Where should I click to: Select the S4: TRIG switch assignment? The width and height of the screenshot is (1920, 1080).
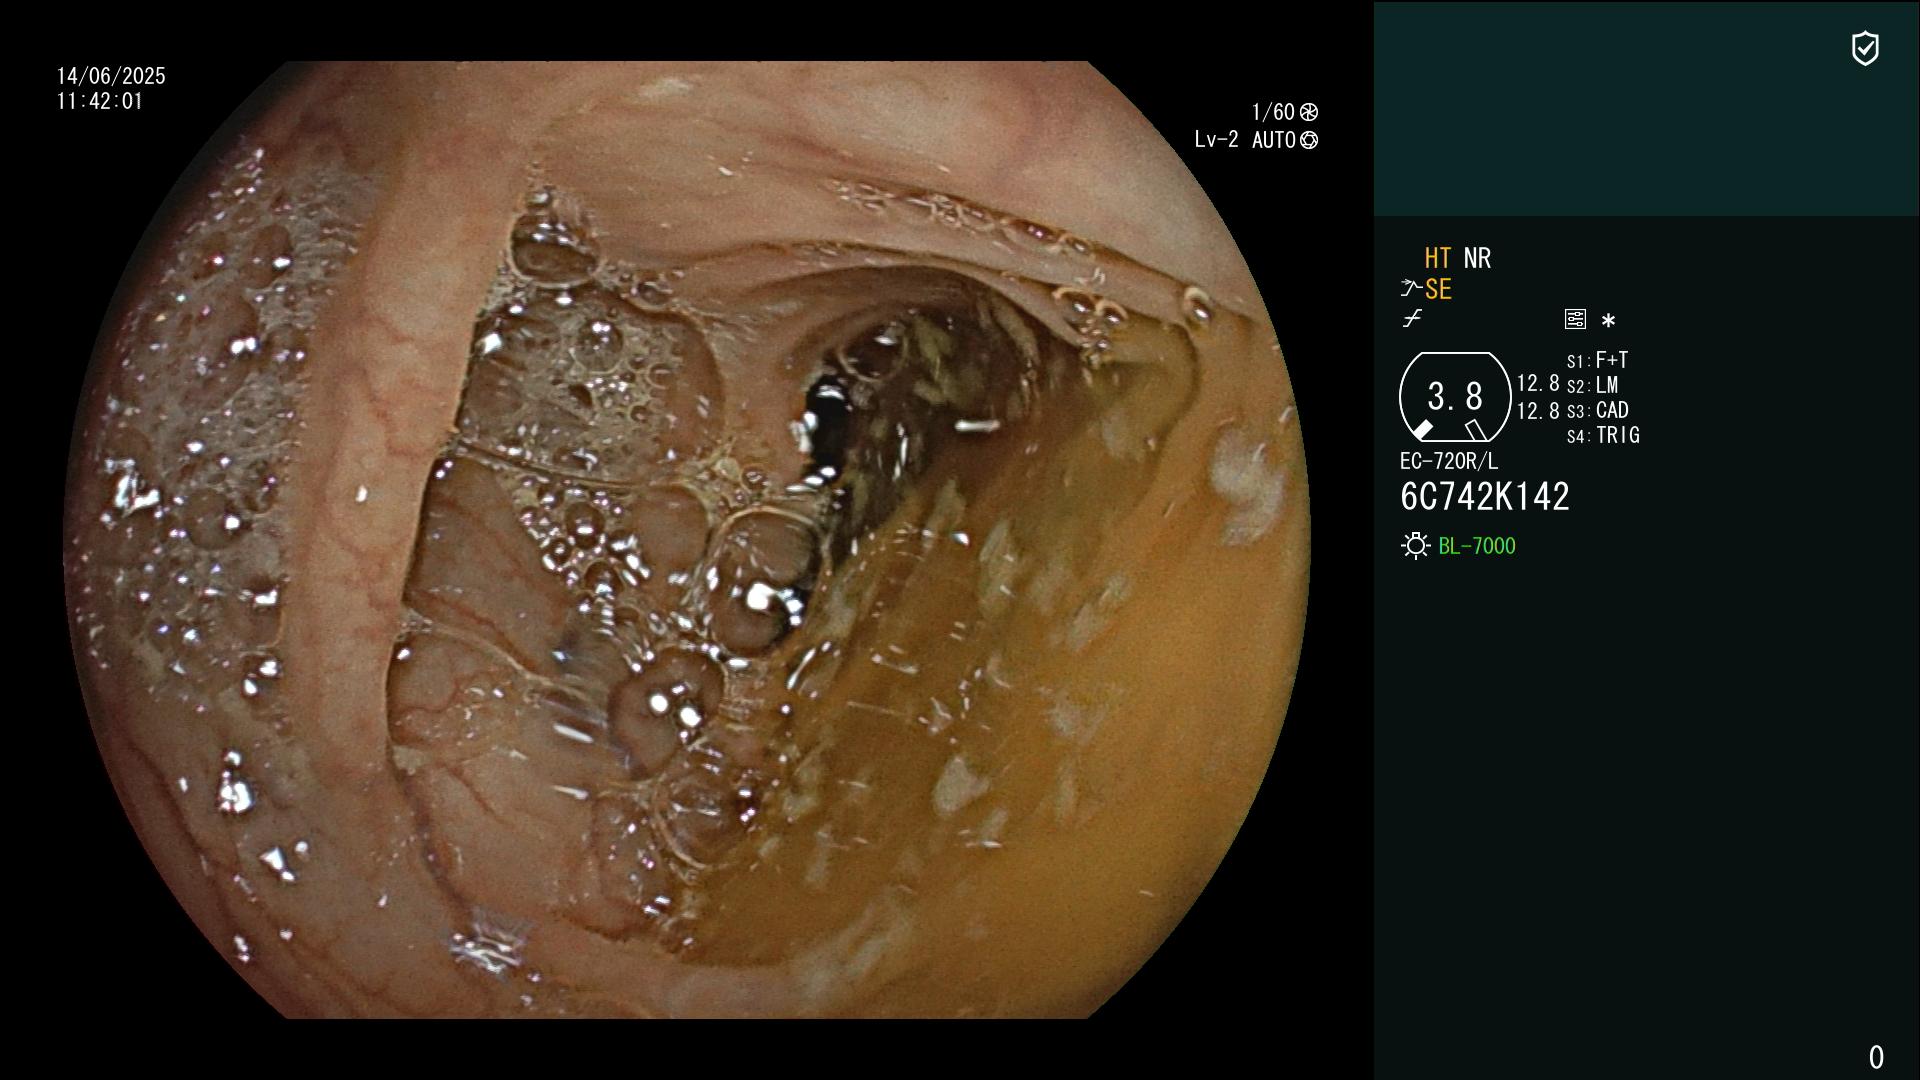point(1603,435)
